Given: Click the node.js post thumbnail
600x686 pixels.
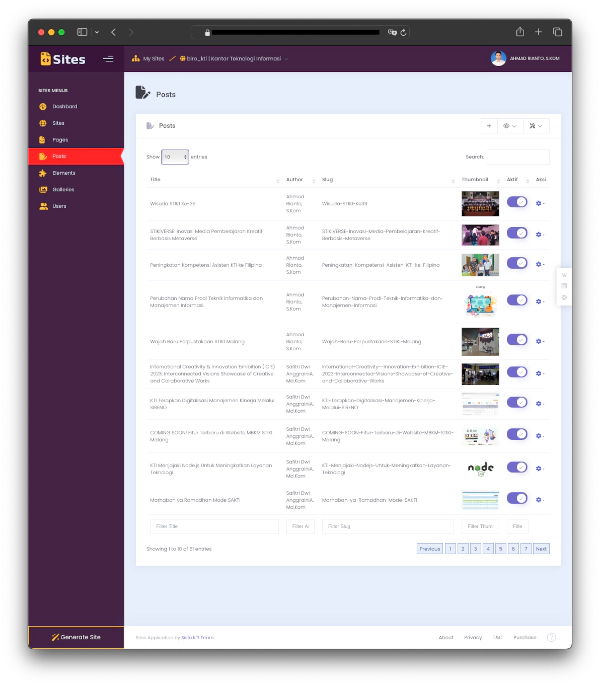Looking at the screenshot, I should click(480, 467).
